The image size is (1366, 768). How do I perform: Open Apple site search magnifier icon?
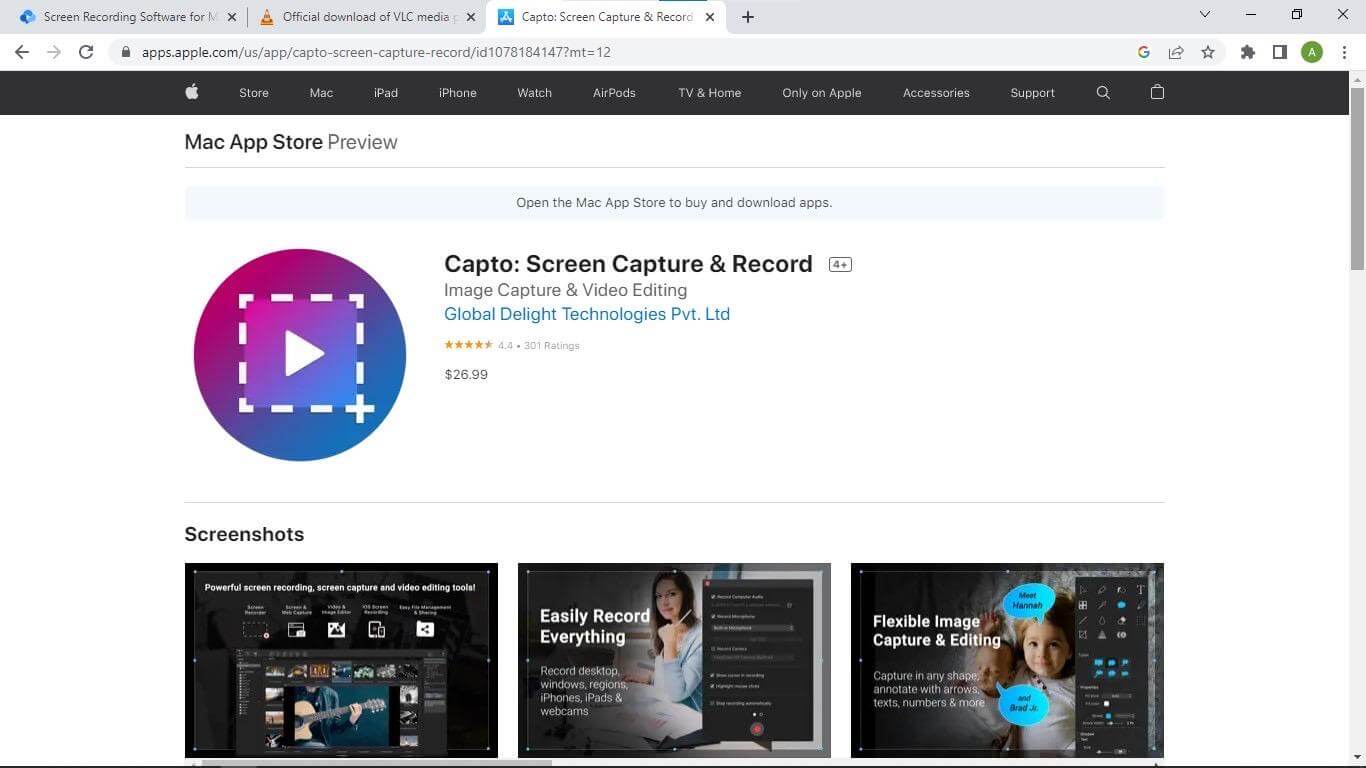(1102, 92)
